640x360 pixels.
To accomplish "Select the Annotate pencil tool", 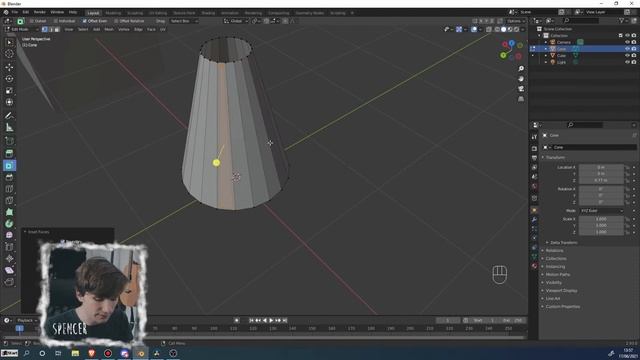I will 9,116.
